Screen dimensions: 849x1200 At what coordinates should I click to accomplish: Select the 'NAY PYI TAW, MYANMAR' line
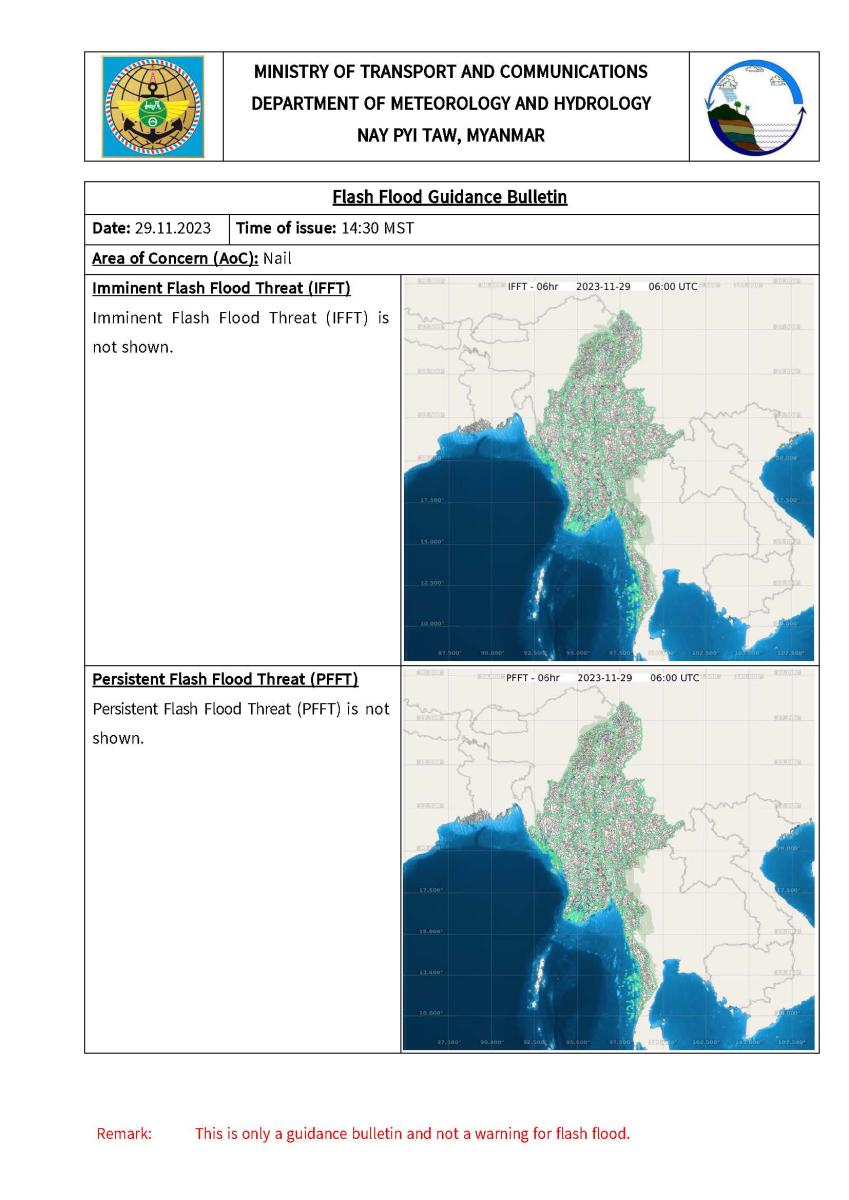pyautogui.click(x=451, y=135)
